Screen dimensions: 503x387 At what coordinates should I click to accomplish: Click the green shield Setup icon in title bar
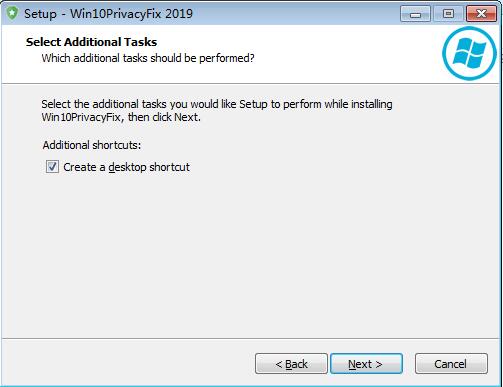tap(12, 14)
